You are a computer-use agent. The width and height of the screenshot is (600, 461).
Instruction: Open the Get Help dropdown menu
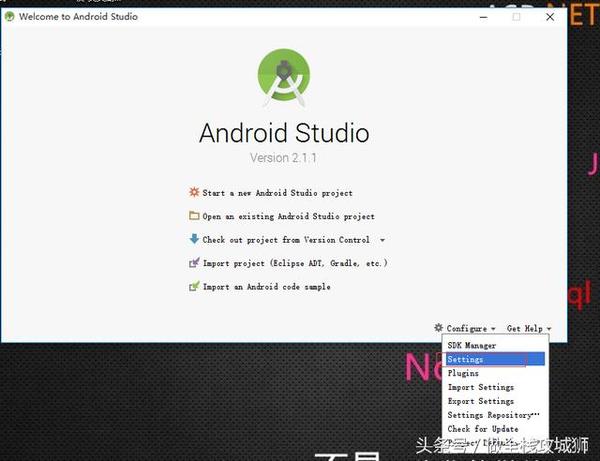(528, 328)
